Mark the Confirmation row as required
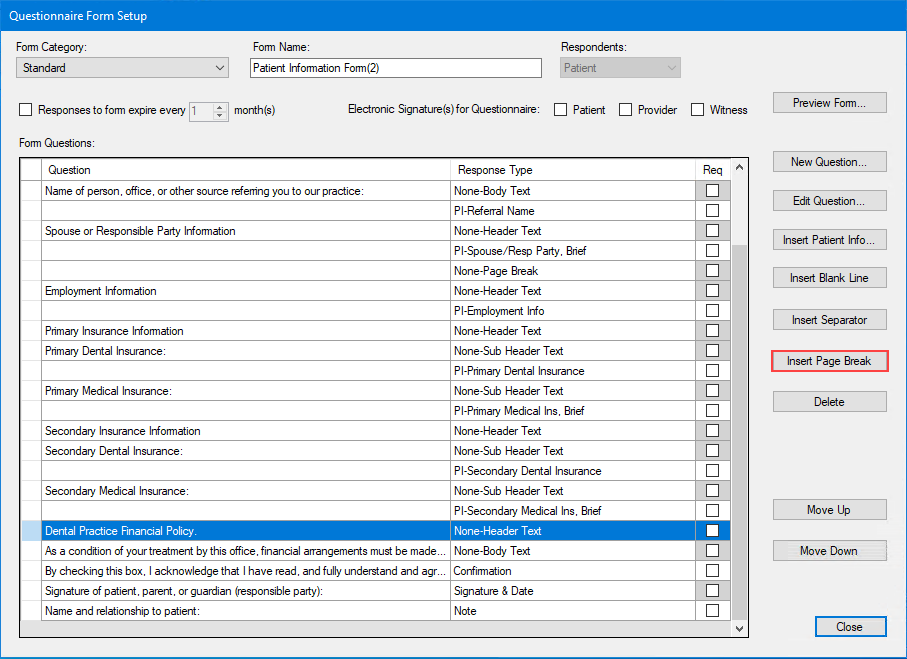This screenshot has width=907, height=659. pos(712,571)
